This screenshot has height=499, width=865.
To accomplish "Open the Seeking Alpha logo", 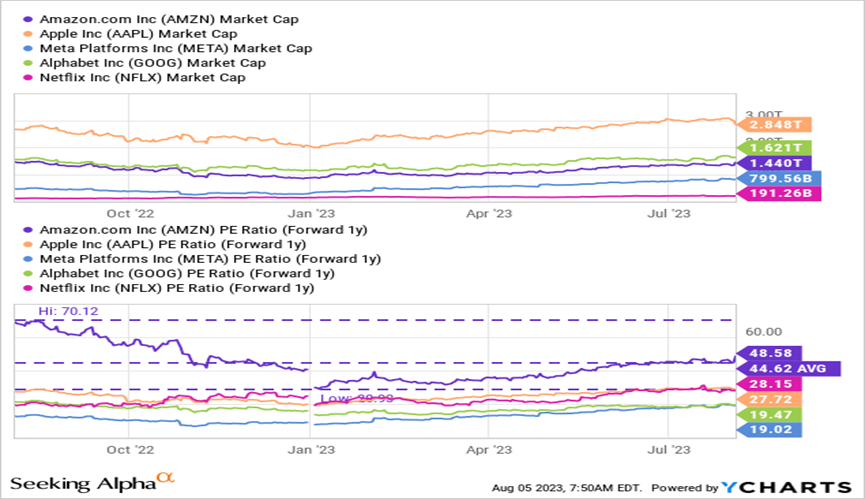I will tap(92, 482).
